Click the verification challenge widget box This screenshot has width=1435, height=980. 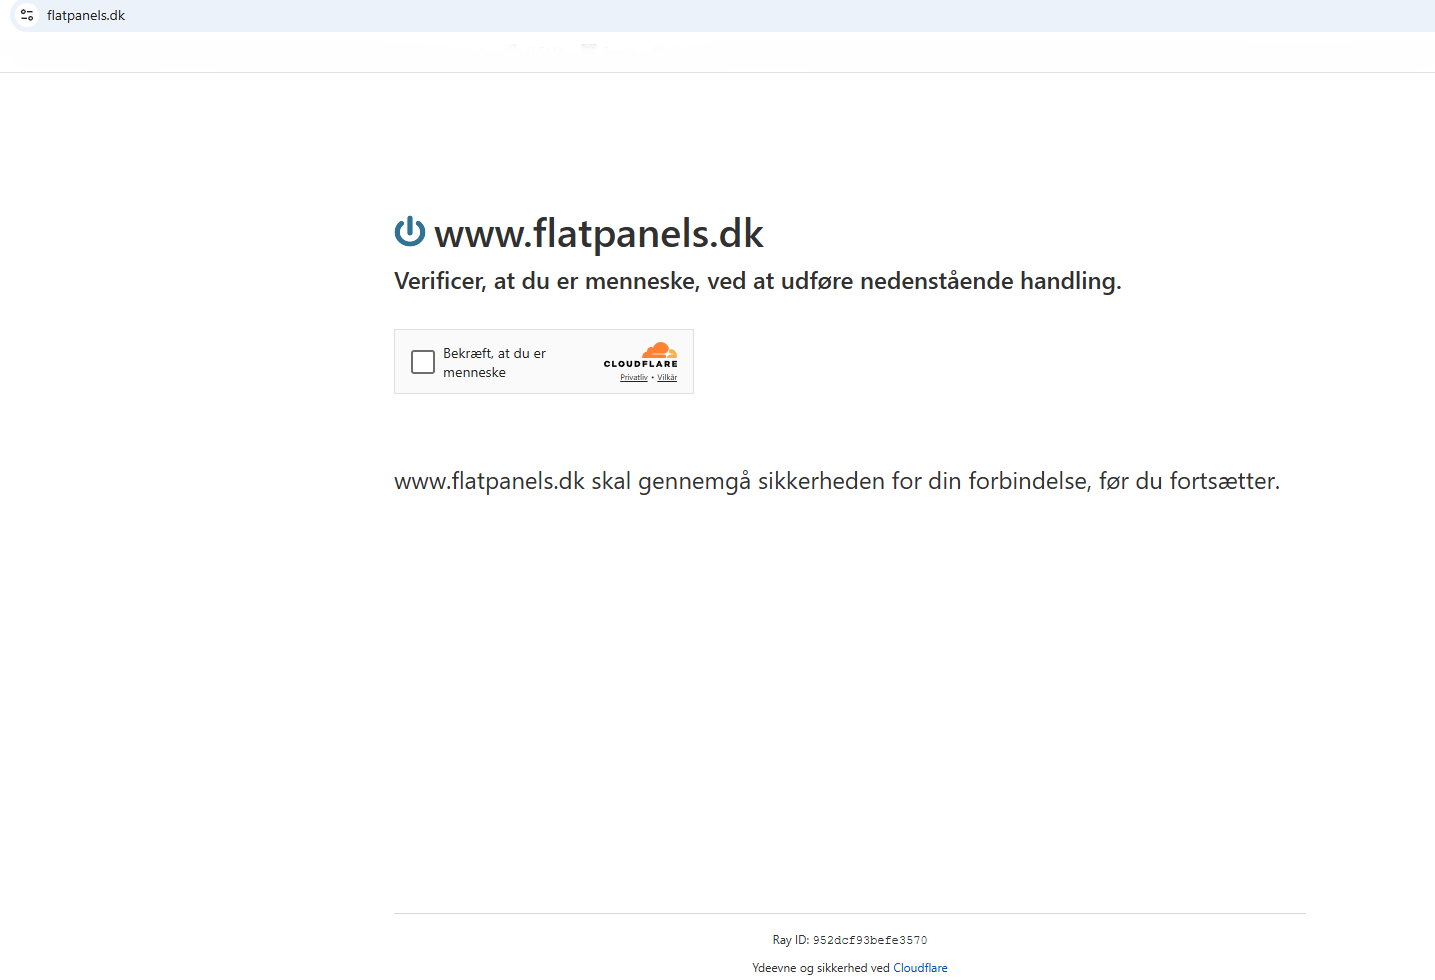[x=544, y=361]
